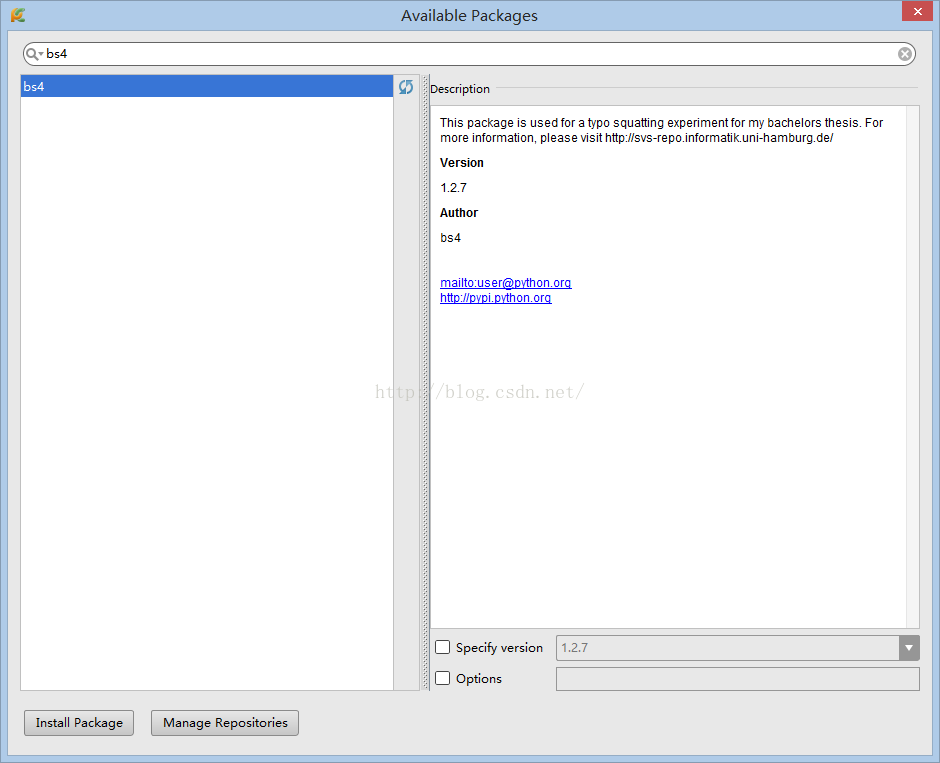
Task: Focus the package search input field
Action: click(469, 54)
